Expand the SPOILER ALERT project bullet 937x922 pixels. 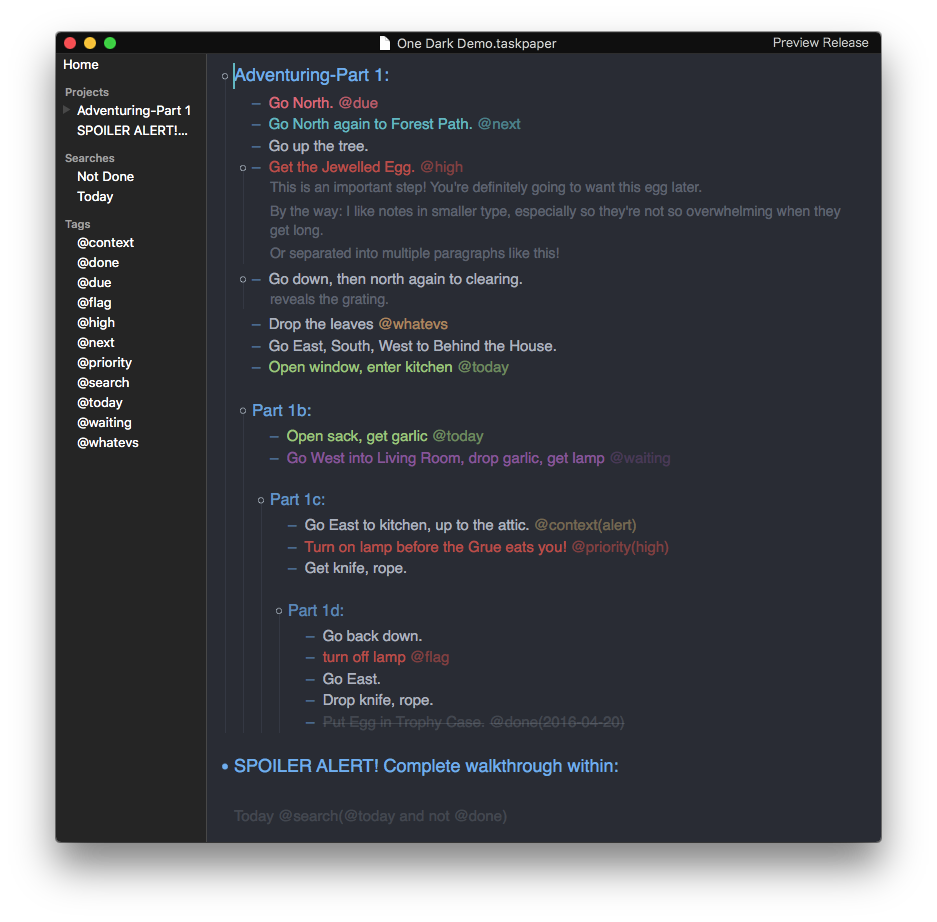[225, 767]
